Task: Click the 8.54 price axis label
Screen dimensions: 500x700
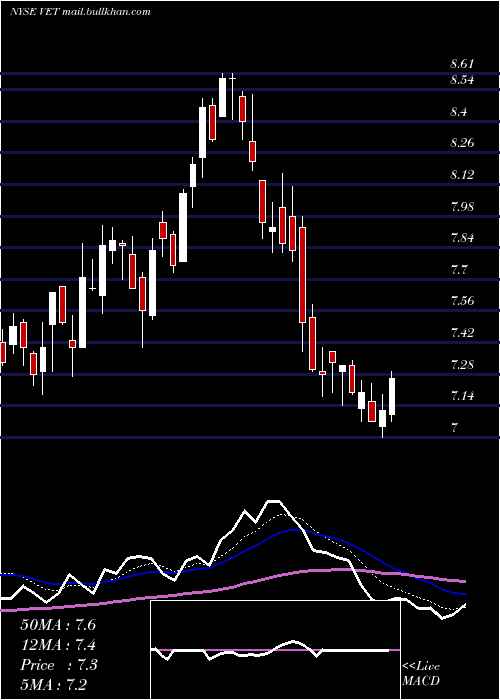Action: tap(462, 80)
